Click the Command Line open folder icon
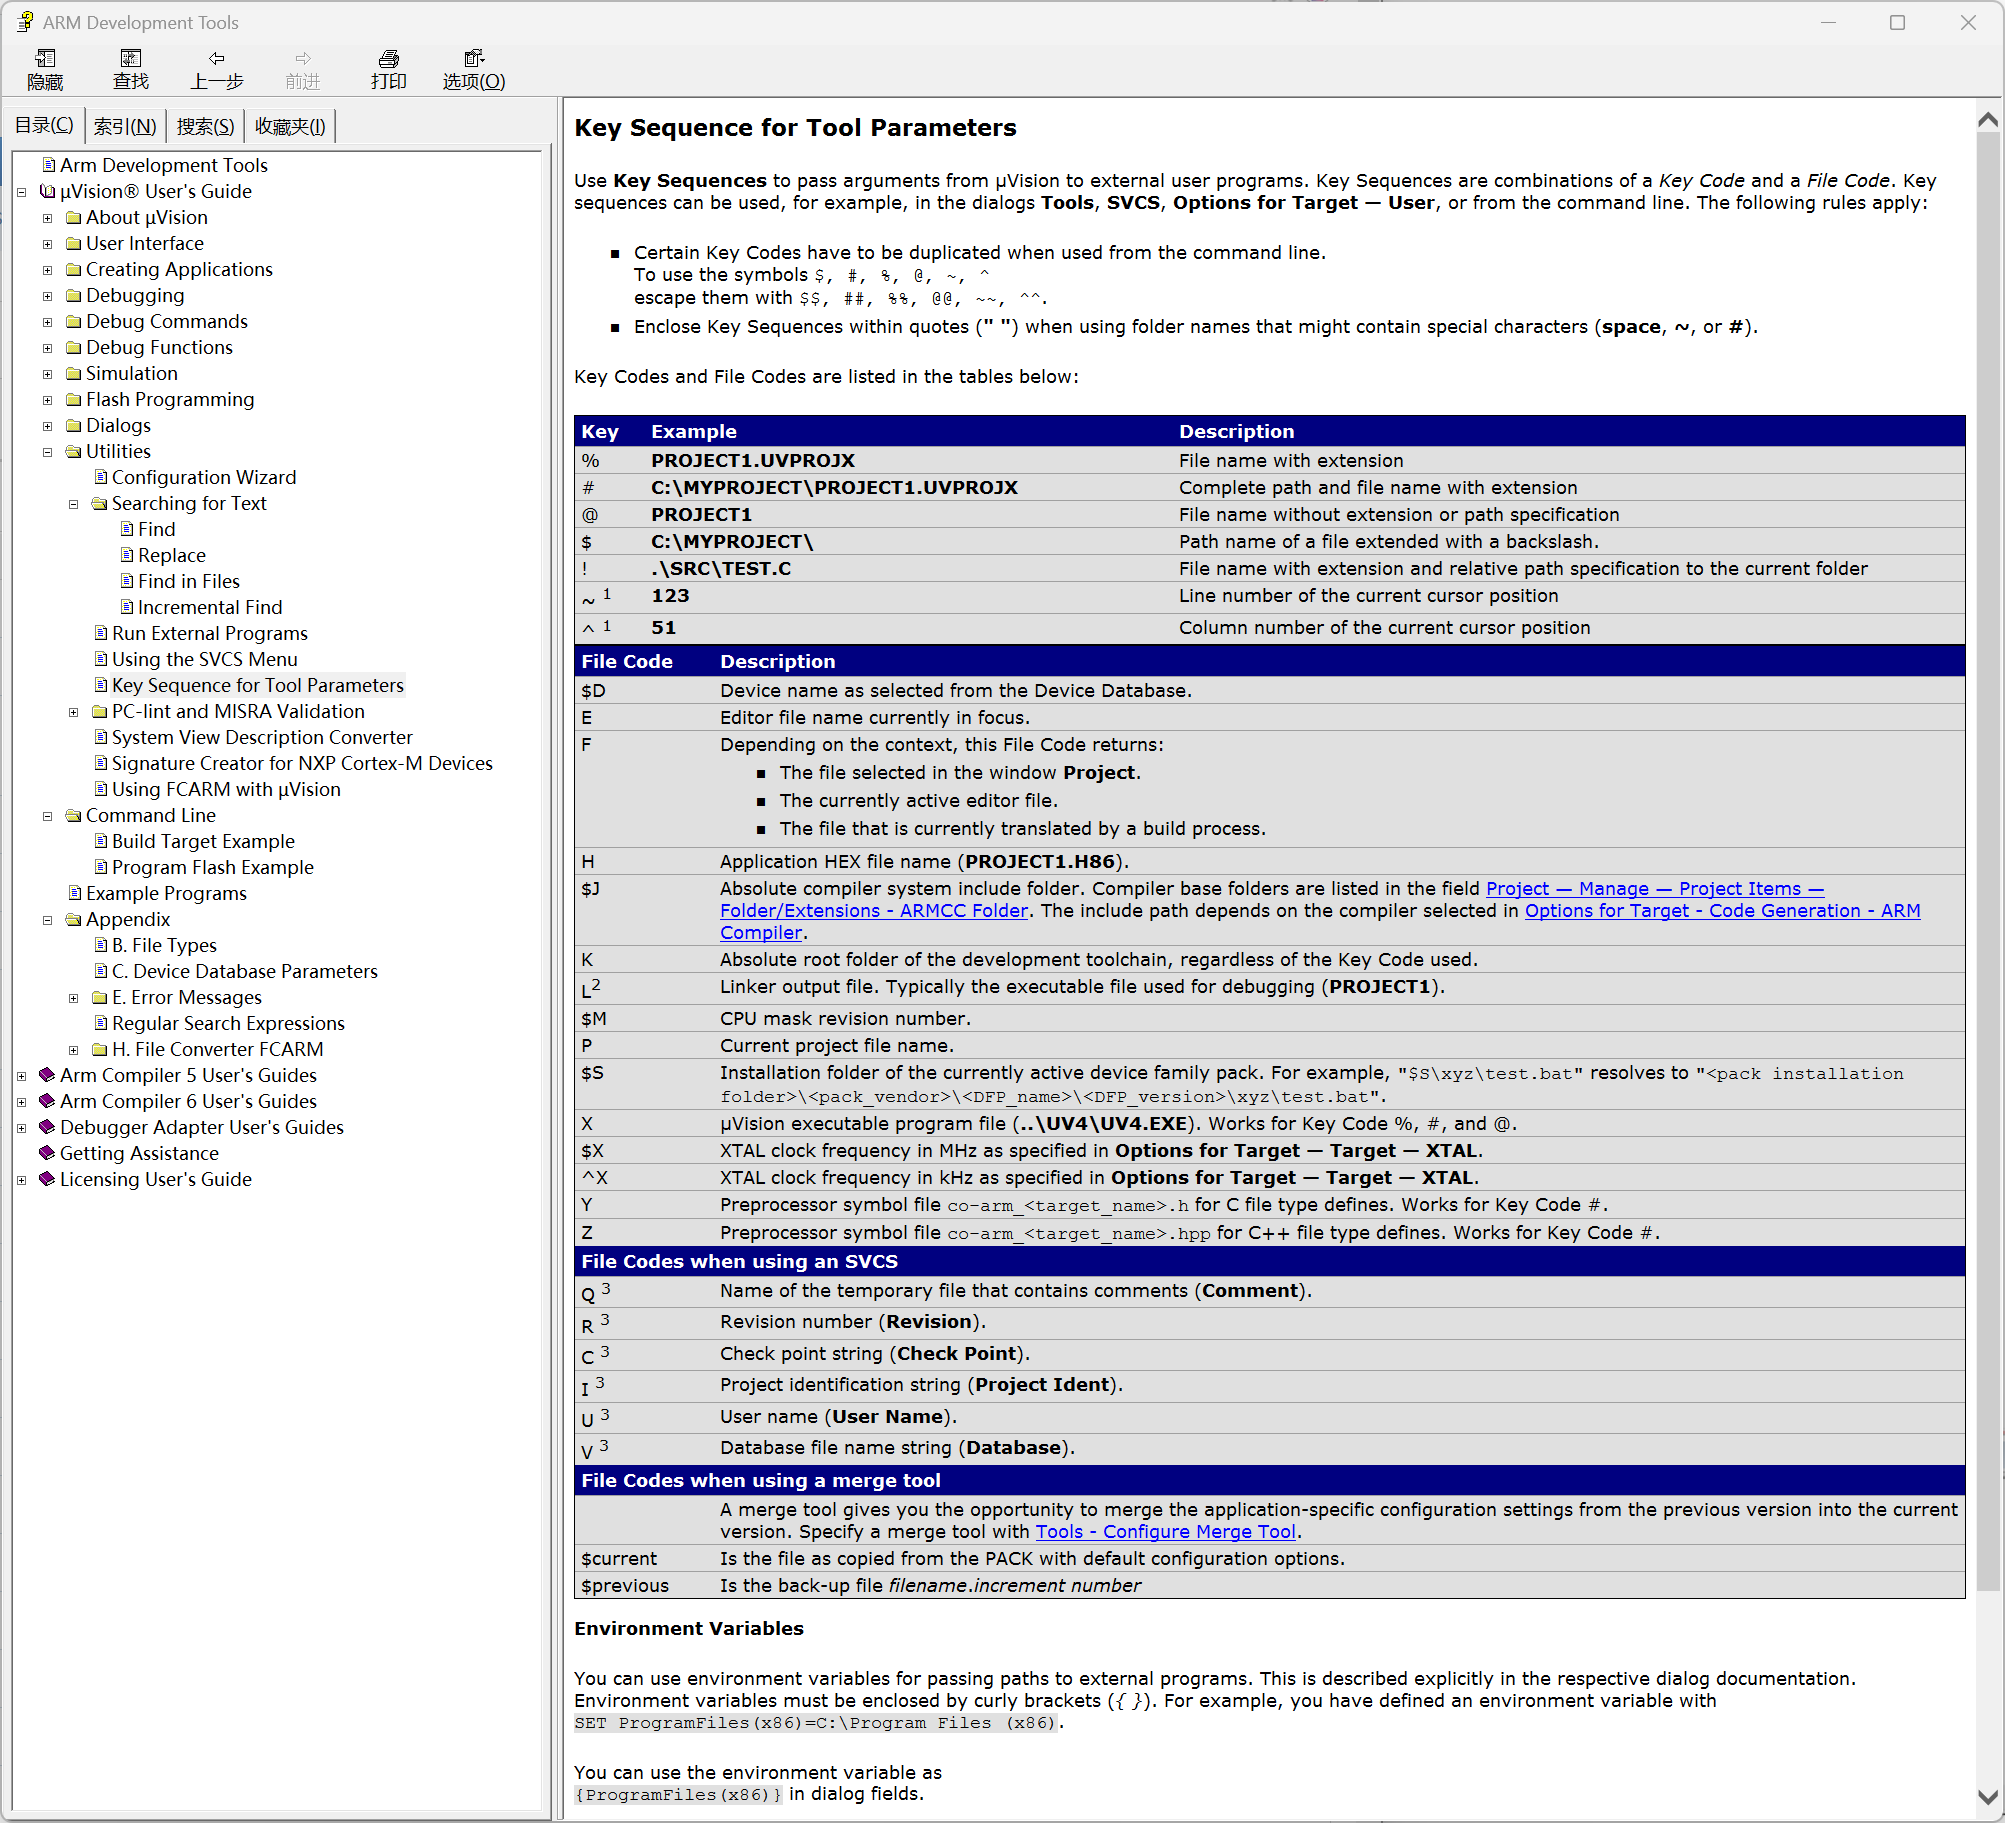The height and width of the screenshot is (1823, 2005). [x=74, y=815]
